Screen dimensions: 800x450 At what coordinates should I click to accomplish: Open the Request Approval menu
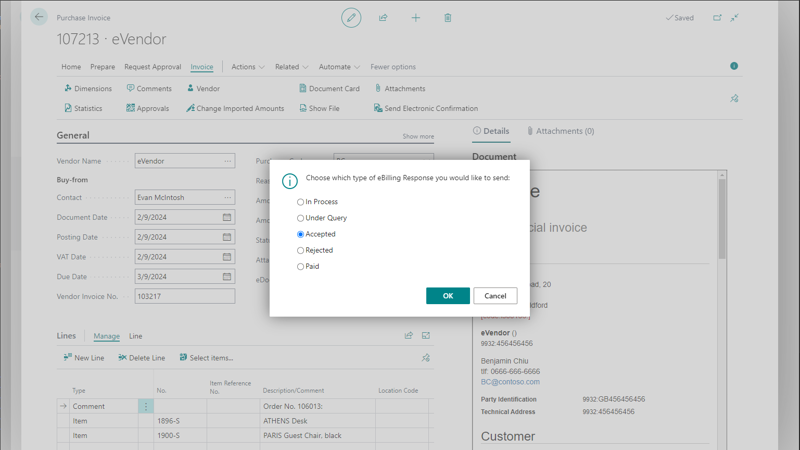click(x=152, y=67)
